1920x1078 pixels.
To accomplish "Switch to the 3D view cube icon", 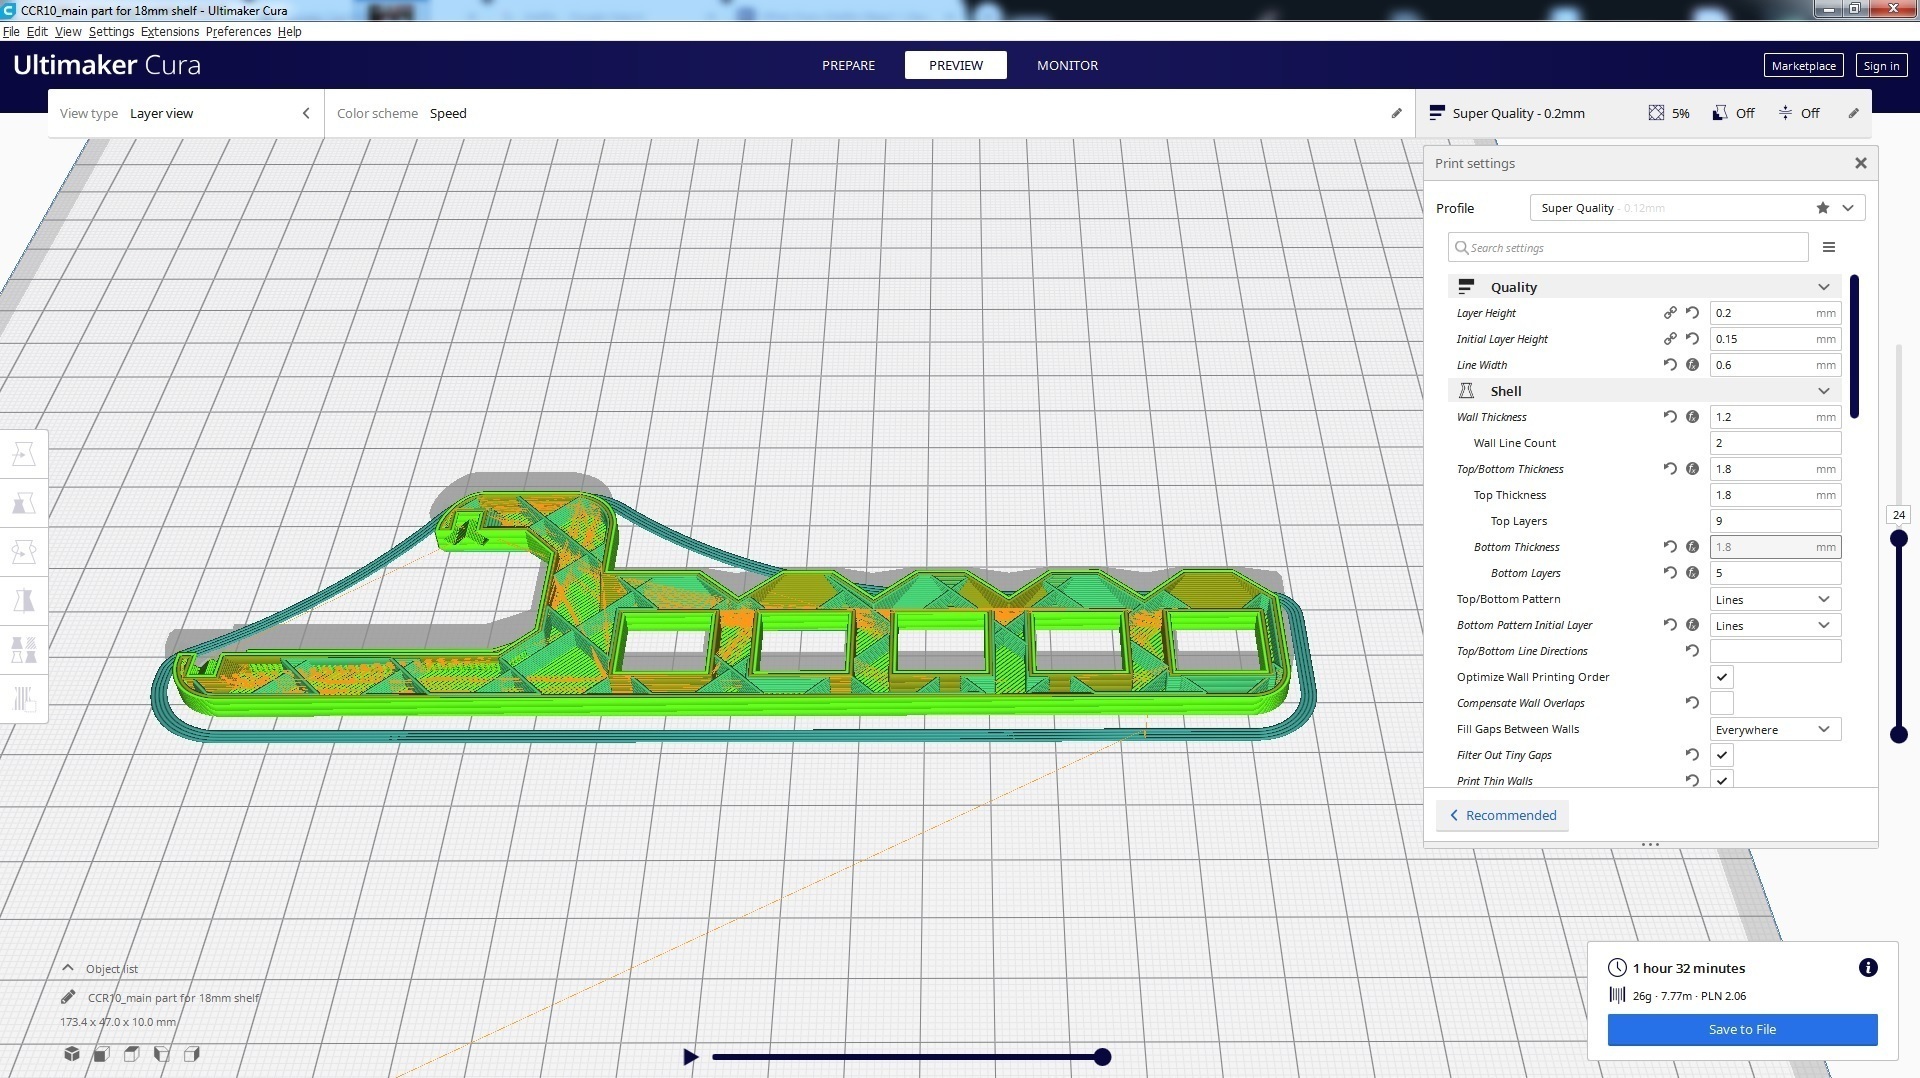I will (72, 1054).
